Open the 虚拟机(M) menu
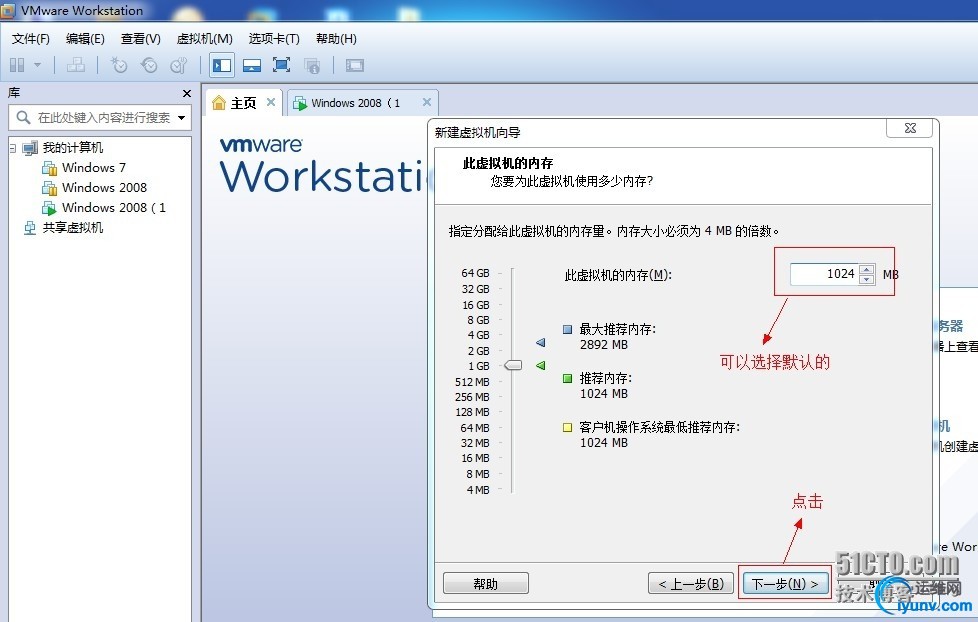 click(205, 39)
